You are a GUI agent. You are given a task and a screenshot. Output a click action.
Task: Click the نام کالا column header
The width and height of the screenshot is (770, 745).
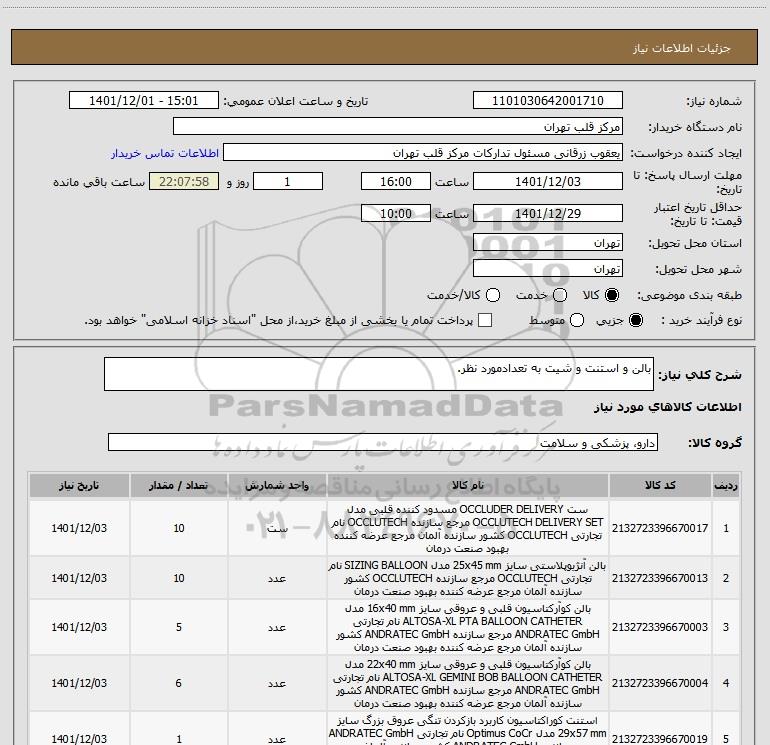coord(468,486)
